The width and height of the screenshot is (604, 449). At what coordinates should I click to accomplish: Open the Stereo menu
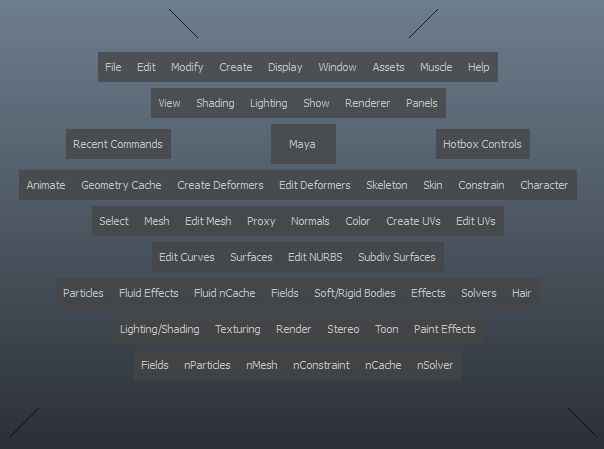[343, 329]
